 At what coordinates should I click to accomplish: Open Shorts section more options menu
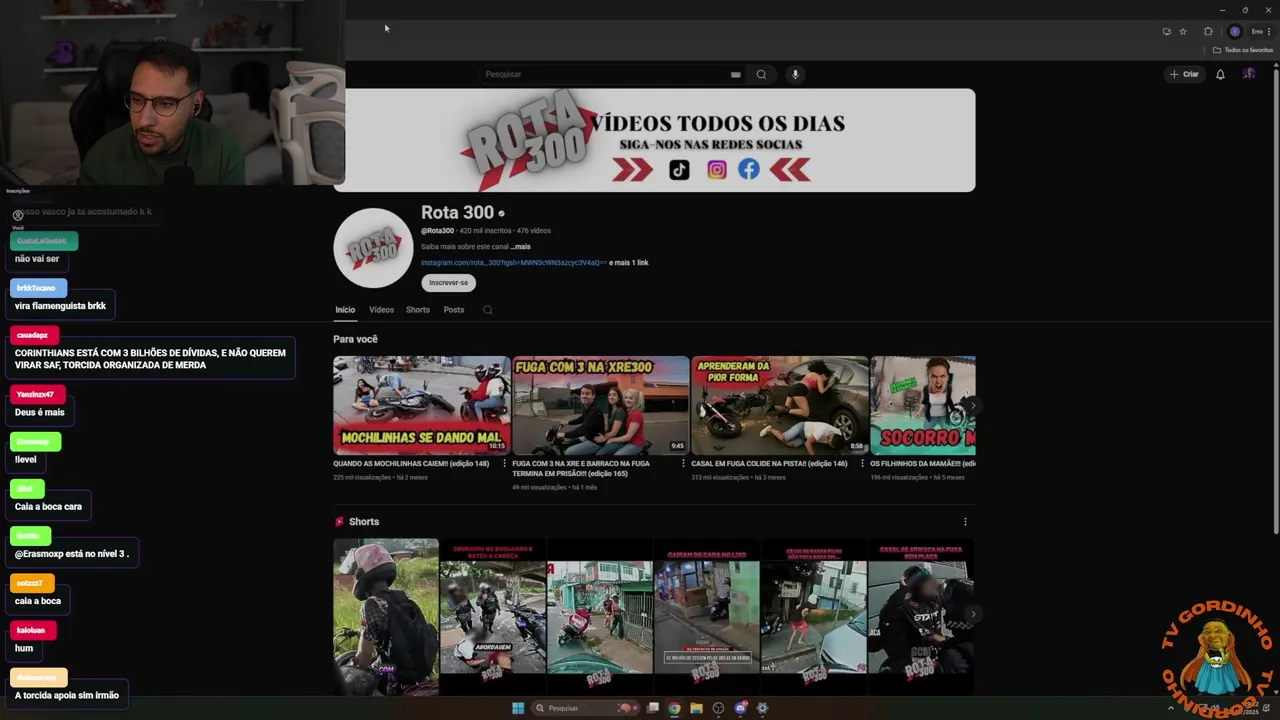(x=965, y=522)
